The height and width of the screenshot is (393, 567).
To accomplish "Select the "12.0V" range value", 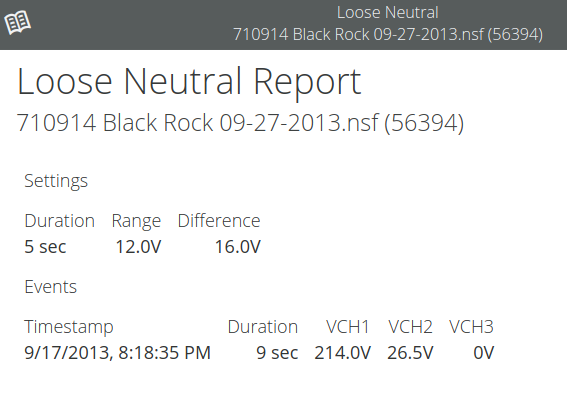I will coord(138,247).
